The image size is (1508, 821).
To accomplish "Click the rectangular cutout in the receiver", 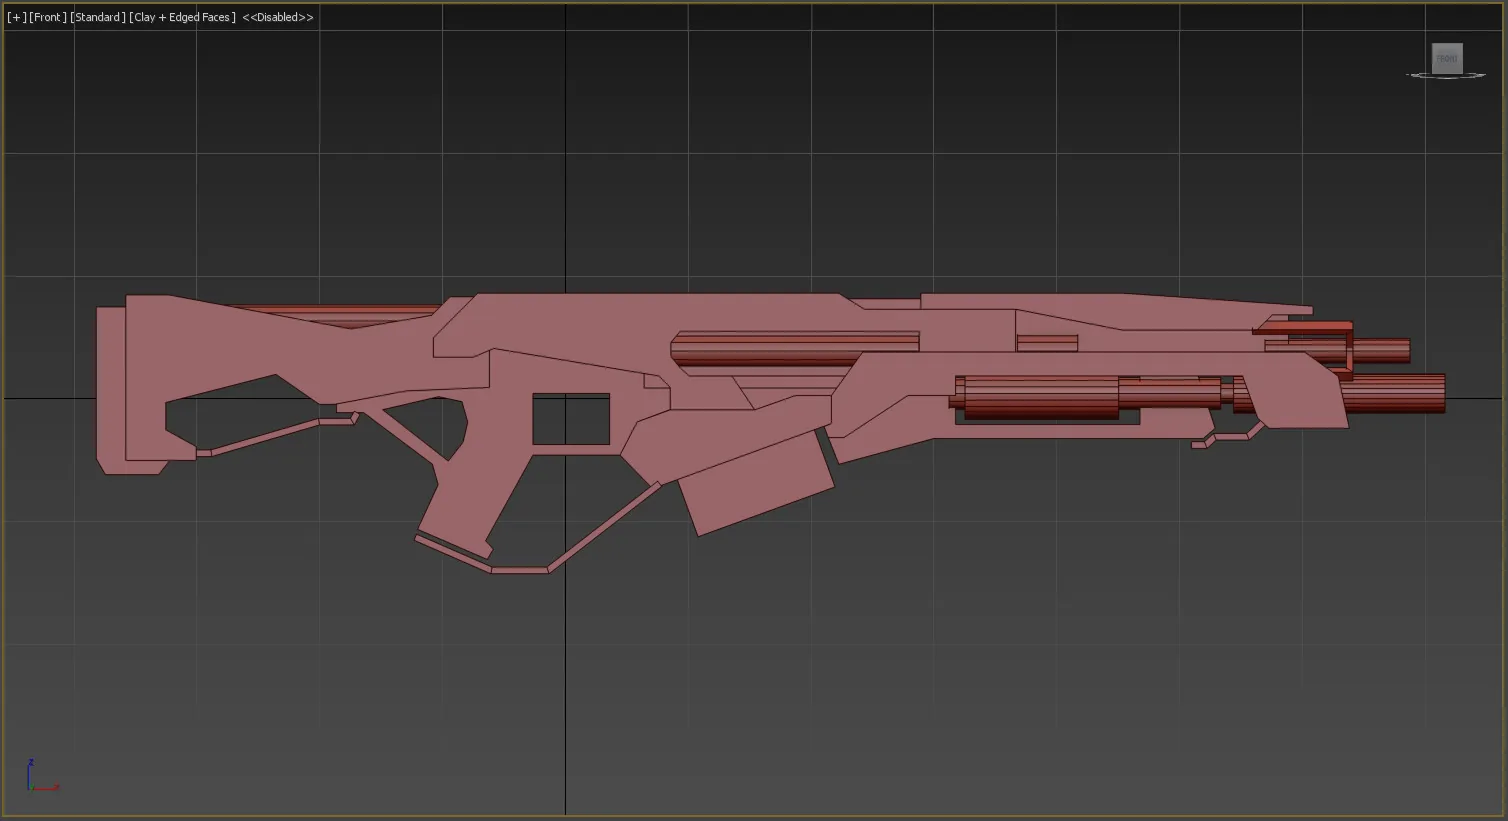I will [x=571, y=419].
